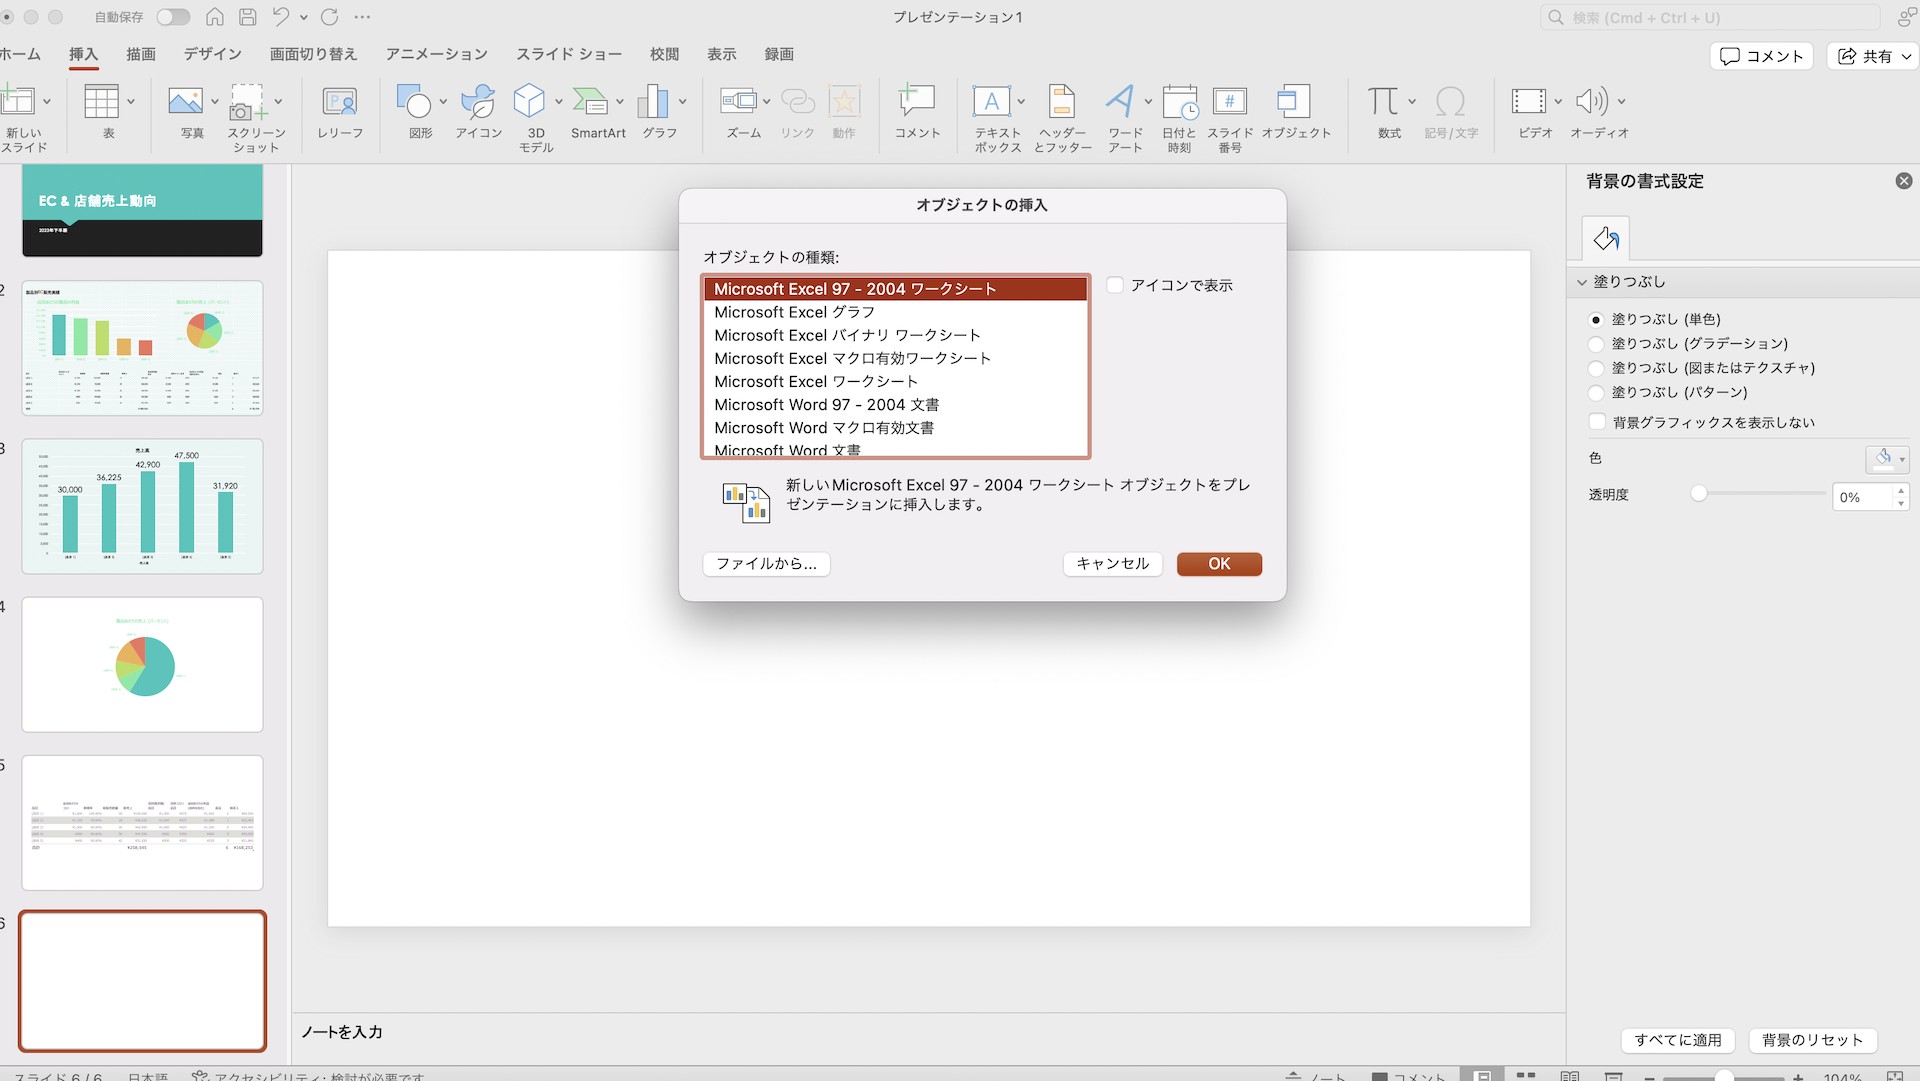Open レリーフ tool in ribbon
Image resolution: width=1920 pixels, height=1081 pixels.
click(340, 101)
